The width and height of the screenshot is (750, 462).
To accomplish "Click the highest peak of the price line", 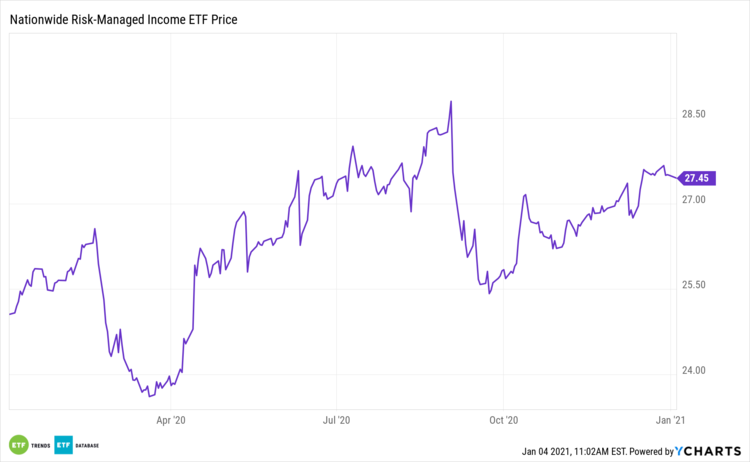I will [x=452, y=101].
